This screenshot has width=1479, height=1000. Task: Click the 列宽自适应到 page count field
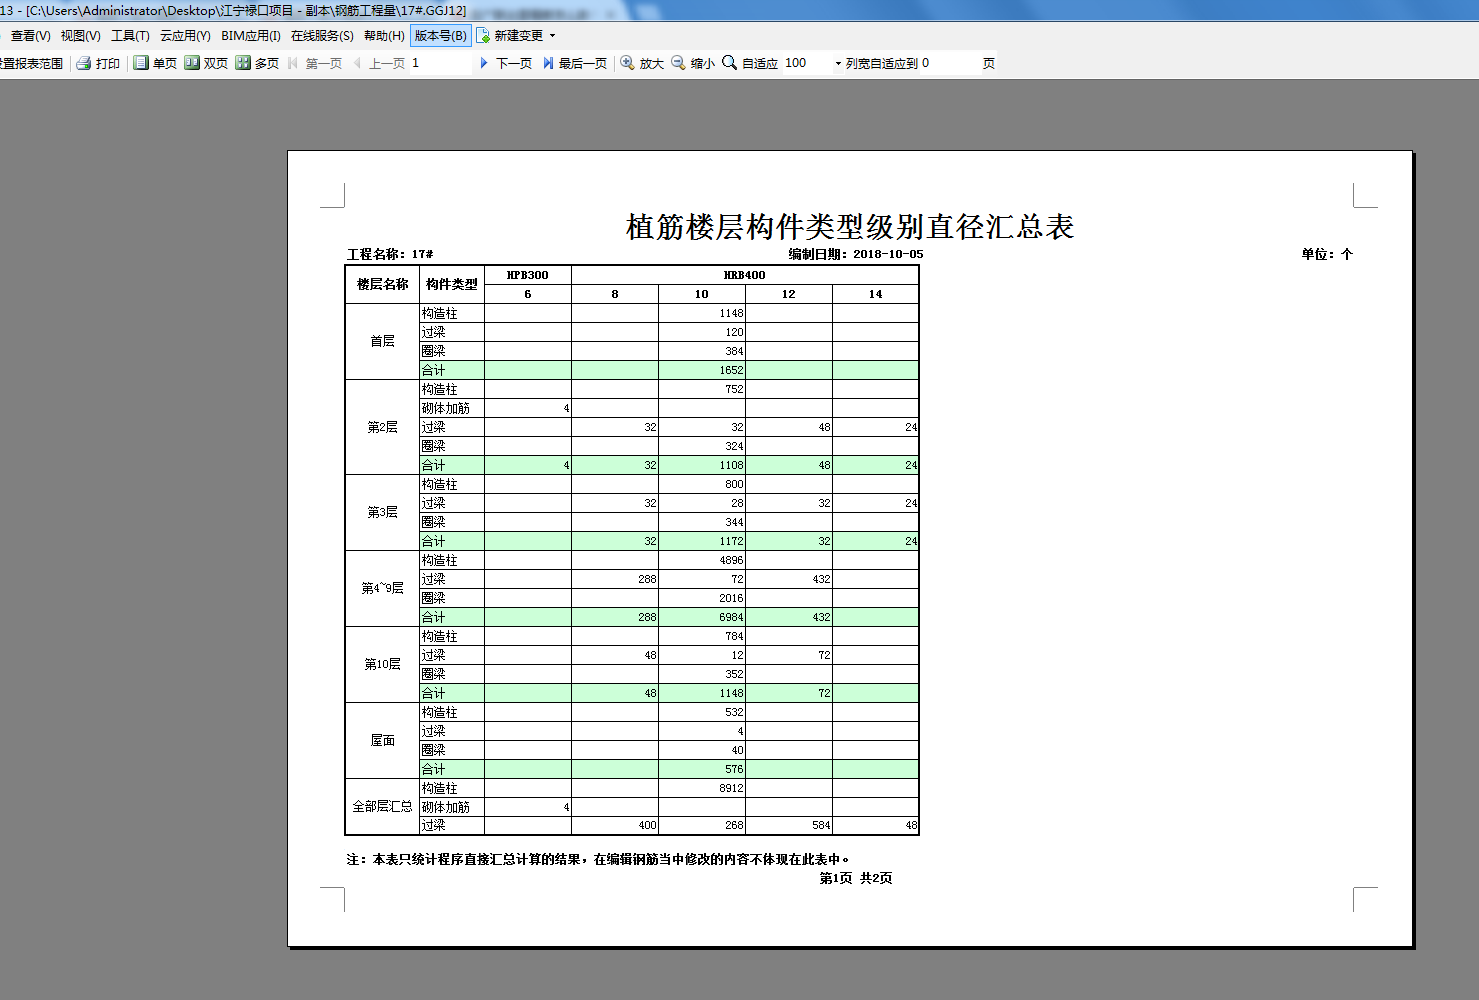click(948, 63)
